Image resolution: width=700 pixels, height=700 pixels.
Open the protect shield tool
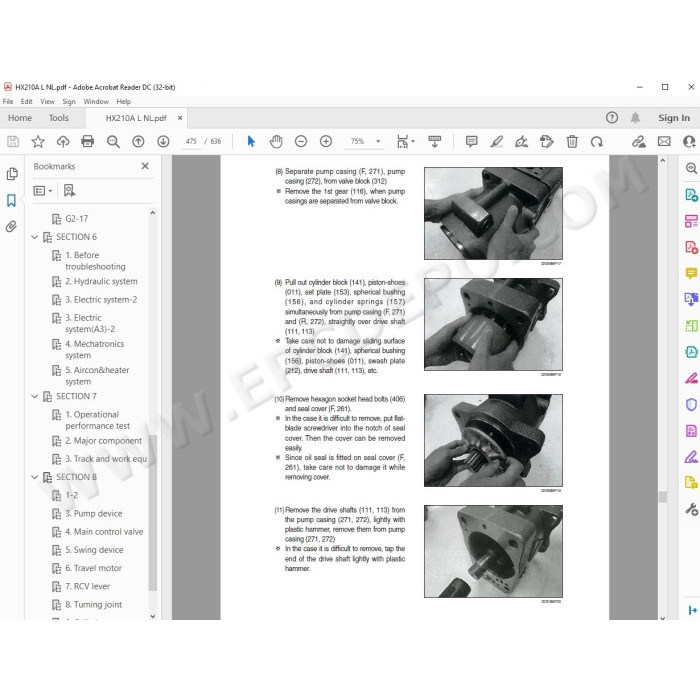pyautogui.click(x=691, y=404)
